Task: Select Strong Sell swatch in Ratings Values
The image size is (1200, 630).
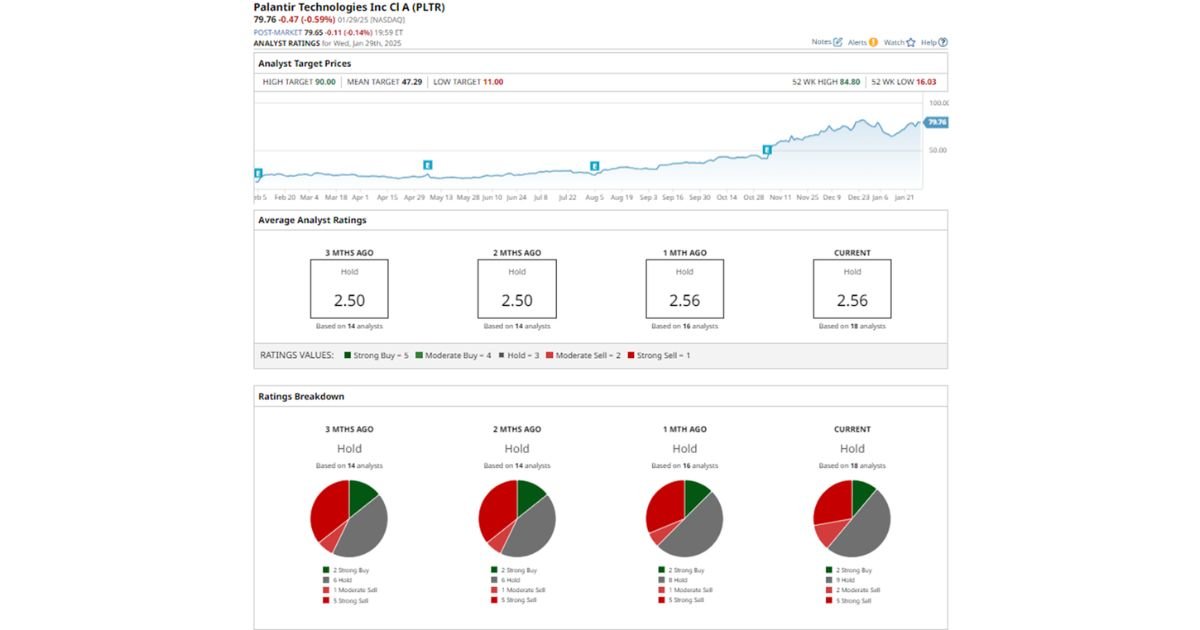Action: coord(630,355)
